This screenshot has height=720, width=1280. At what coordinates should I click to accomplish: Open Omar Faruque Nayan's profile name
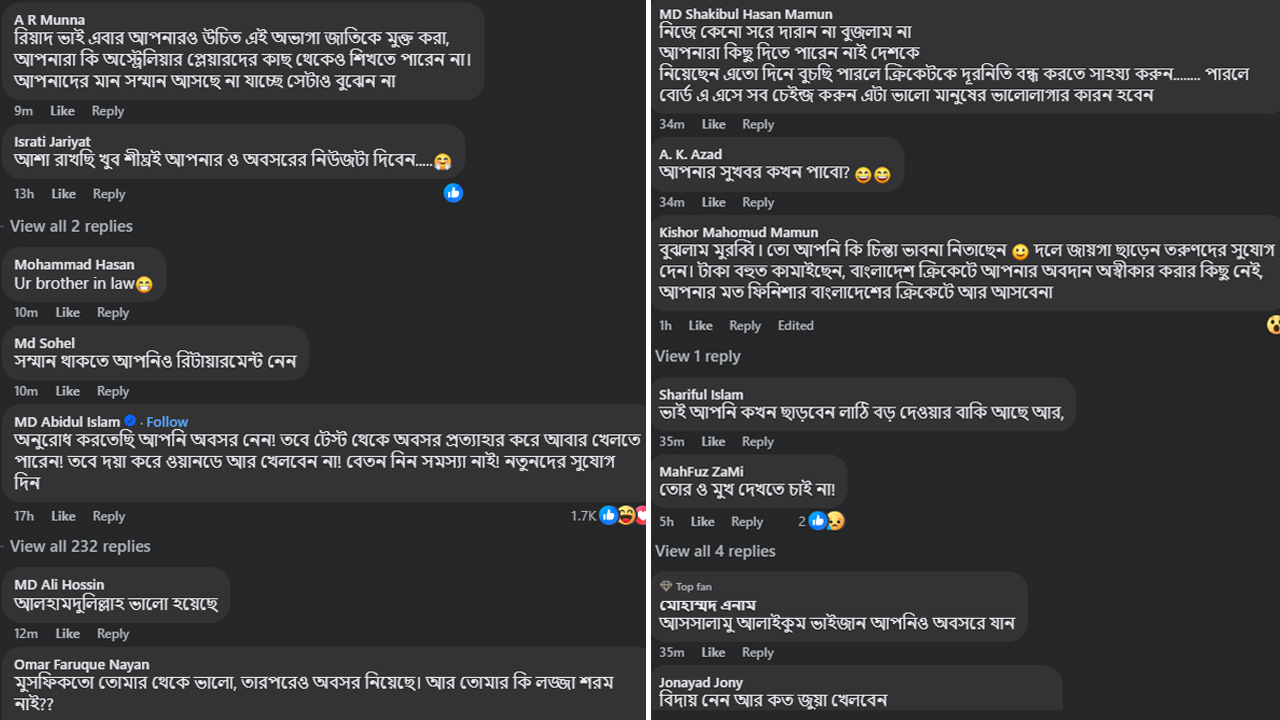pyautogui.click(x=82, y=664)
